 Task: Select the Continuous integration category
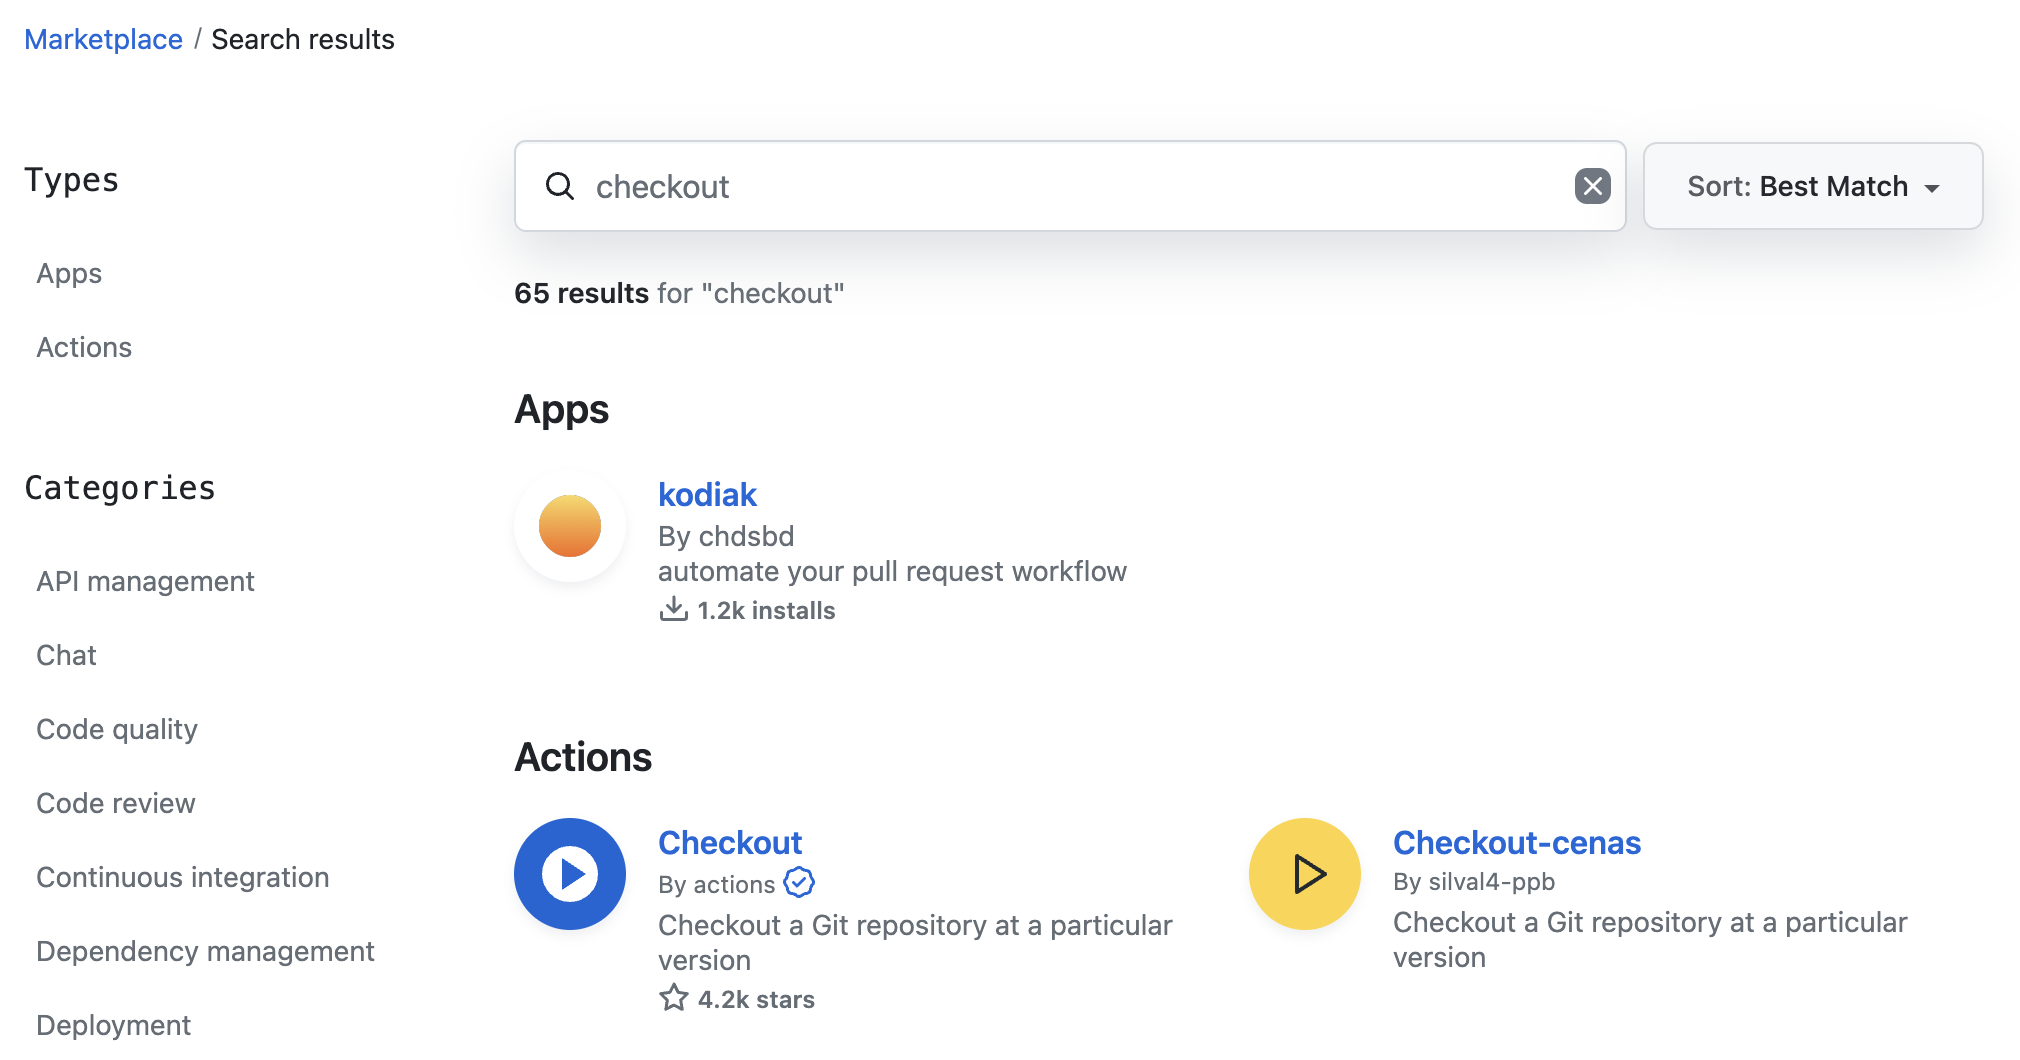point(183,877)
